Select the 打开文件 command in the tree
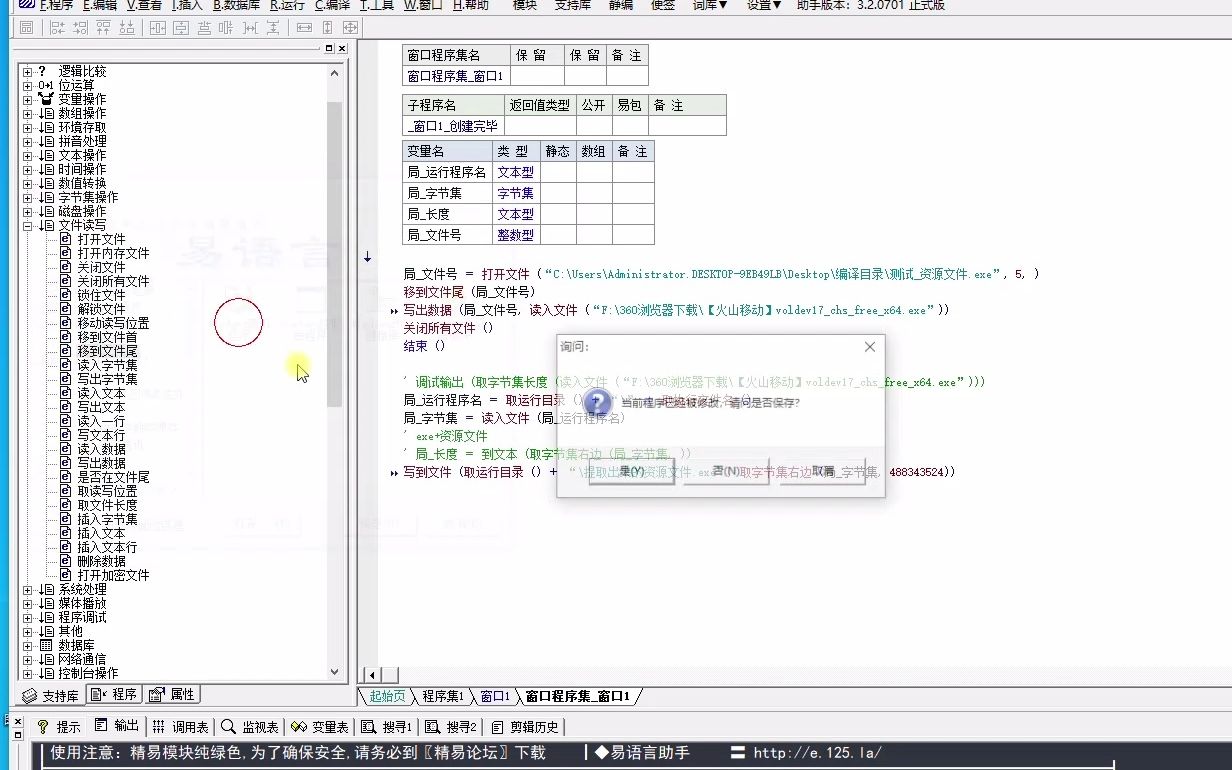Screen dimensions: 1232x770 click(x=103, y=239)
